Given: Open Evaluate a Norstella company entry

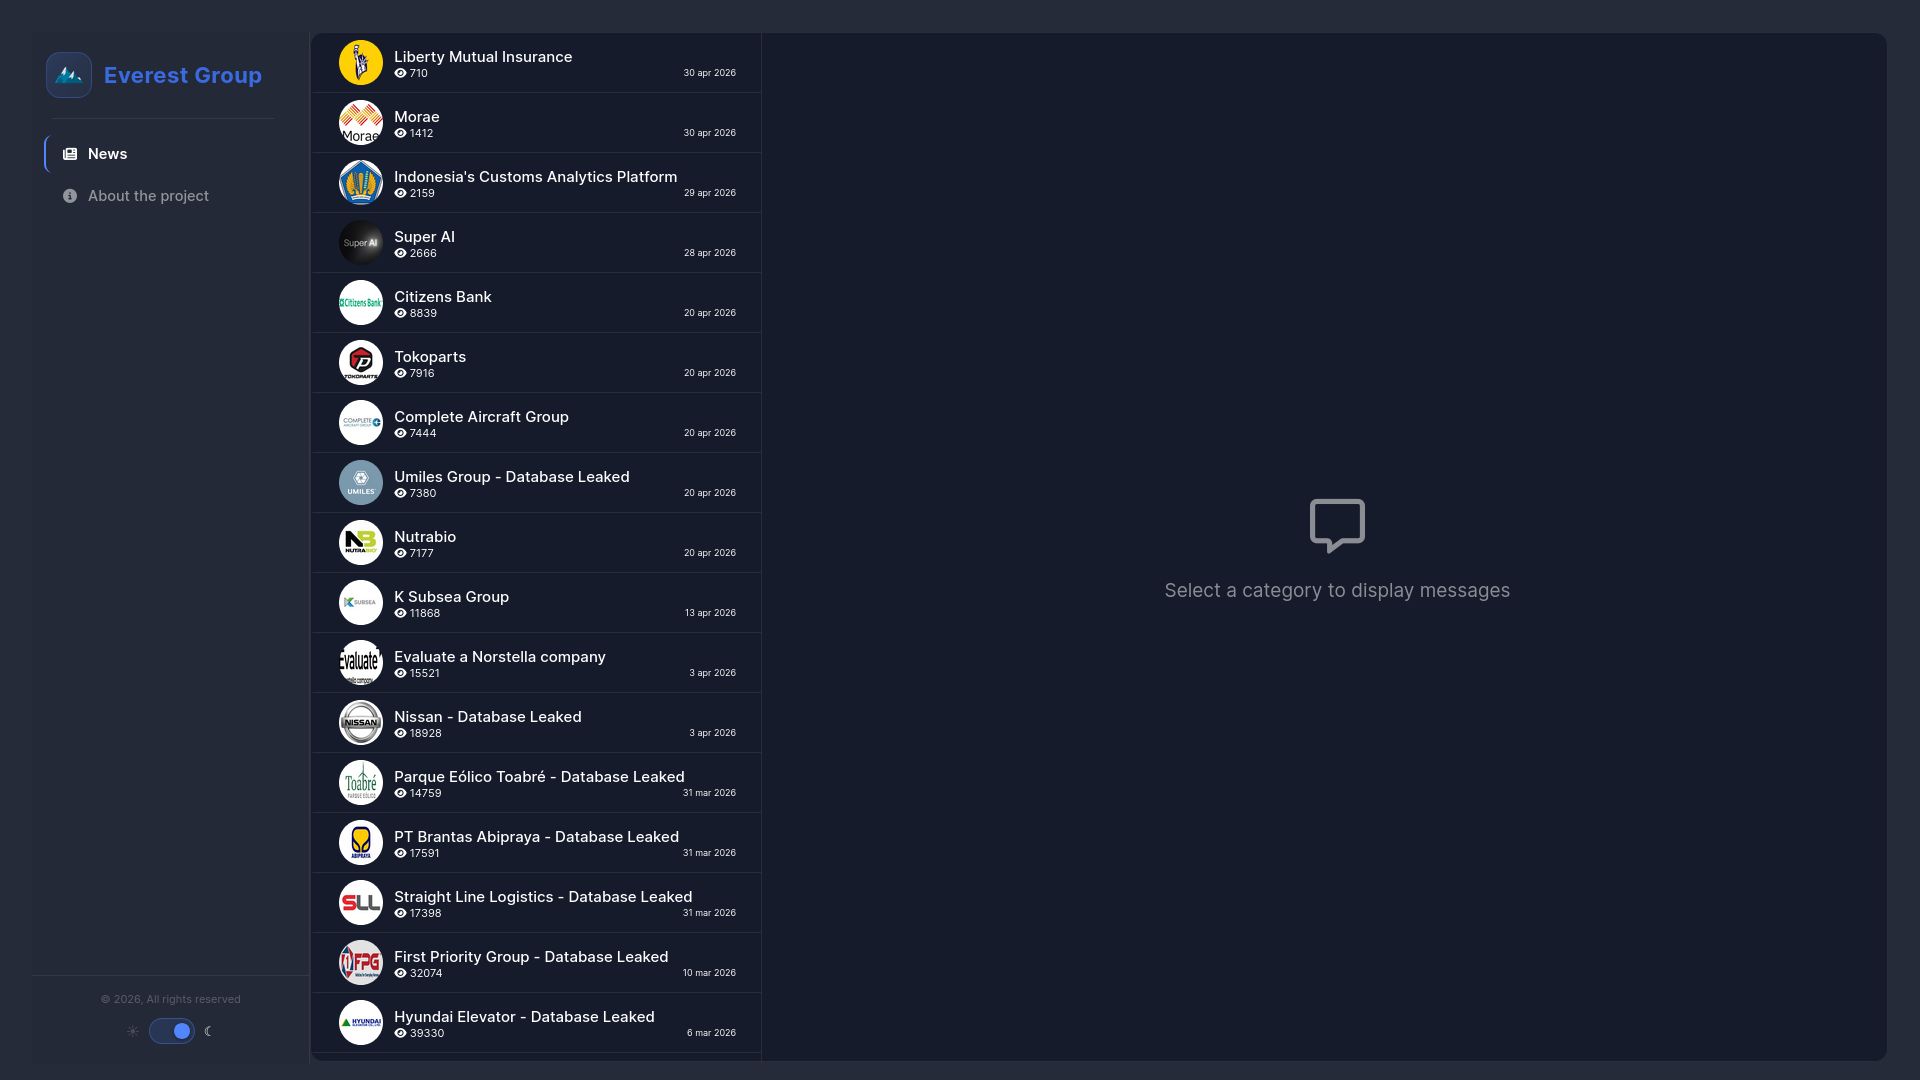Looking at the screenshot, I should (536, 663).
